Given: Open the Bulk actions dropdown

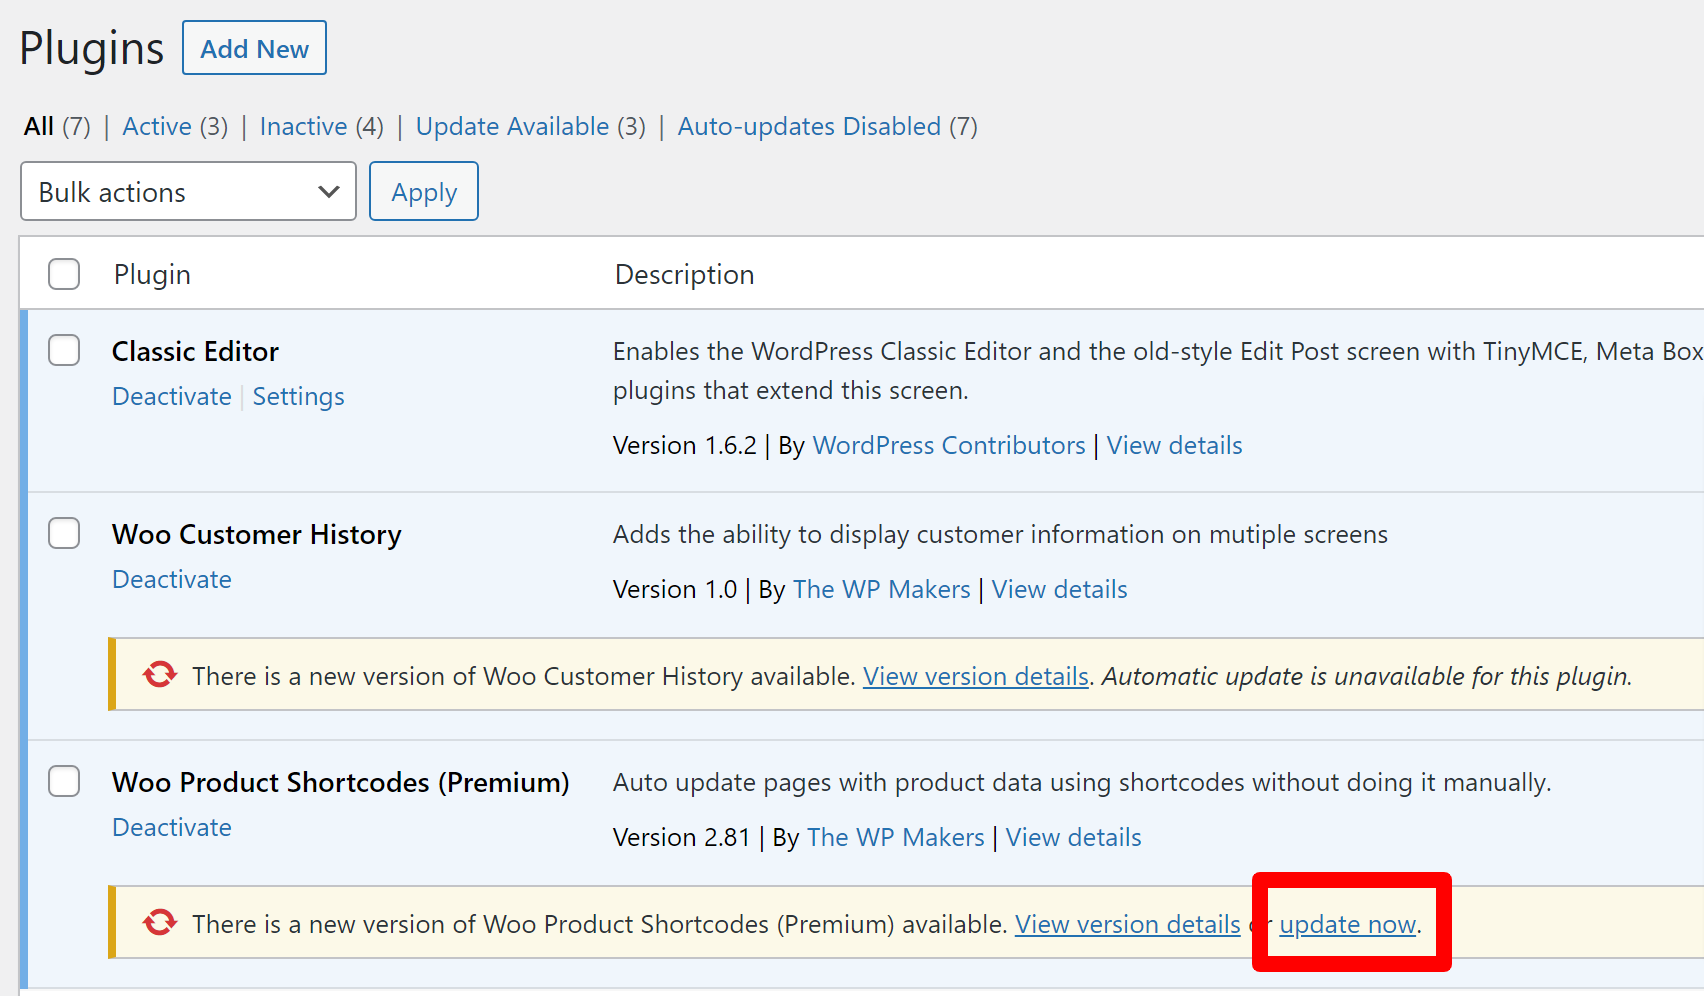Looking at the screenshot, I should pos(188,191).
